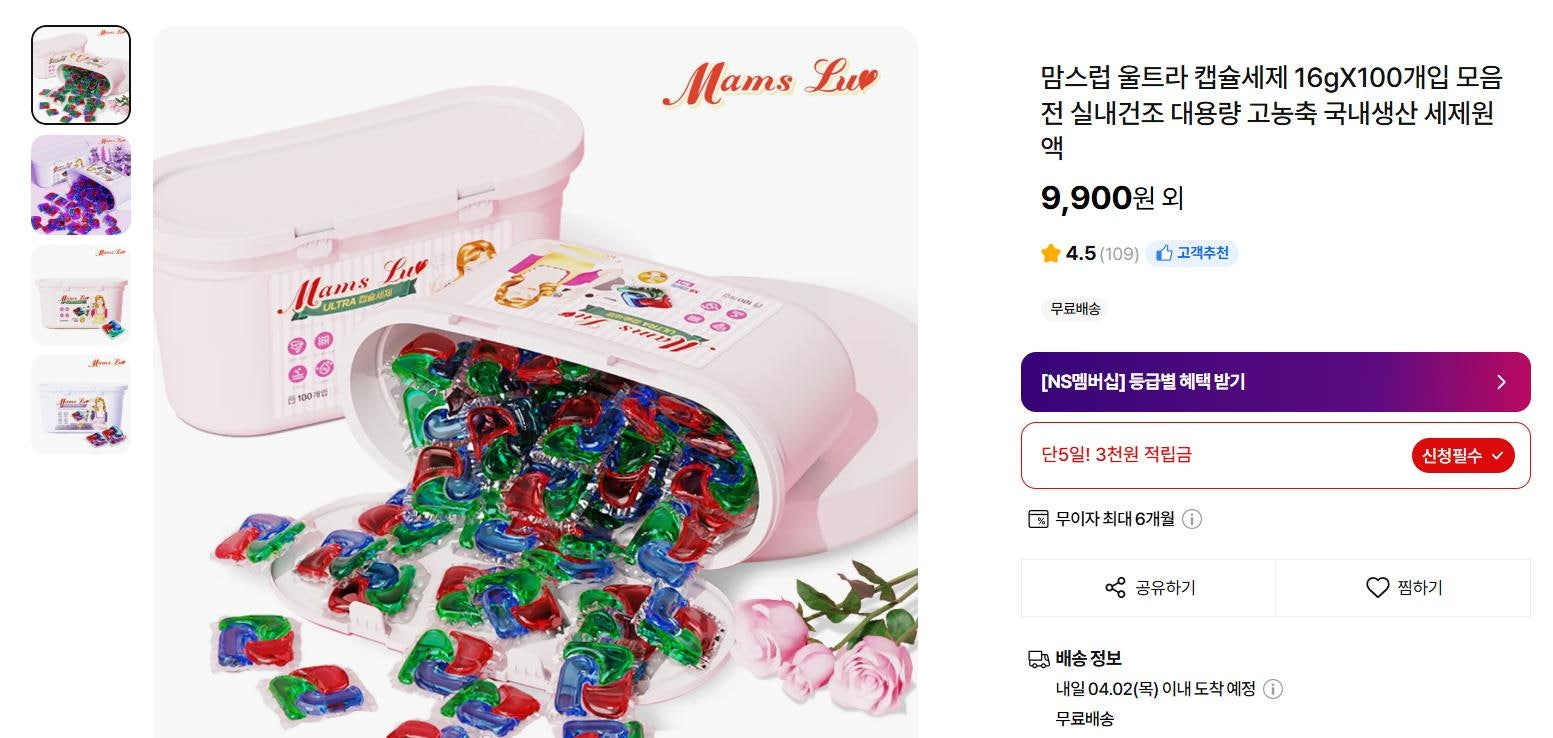1553x738 pixels.
Task: Click the thumbs-up 고객추천 badge
Action: pos(1192,254)
